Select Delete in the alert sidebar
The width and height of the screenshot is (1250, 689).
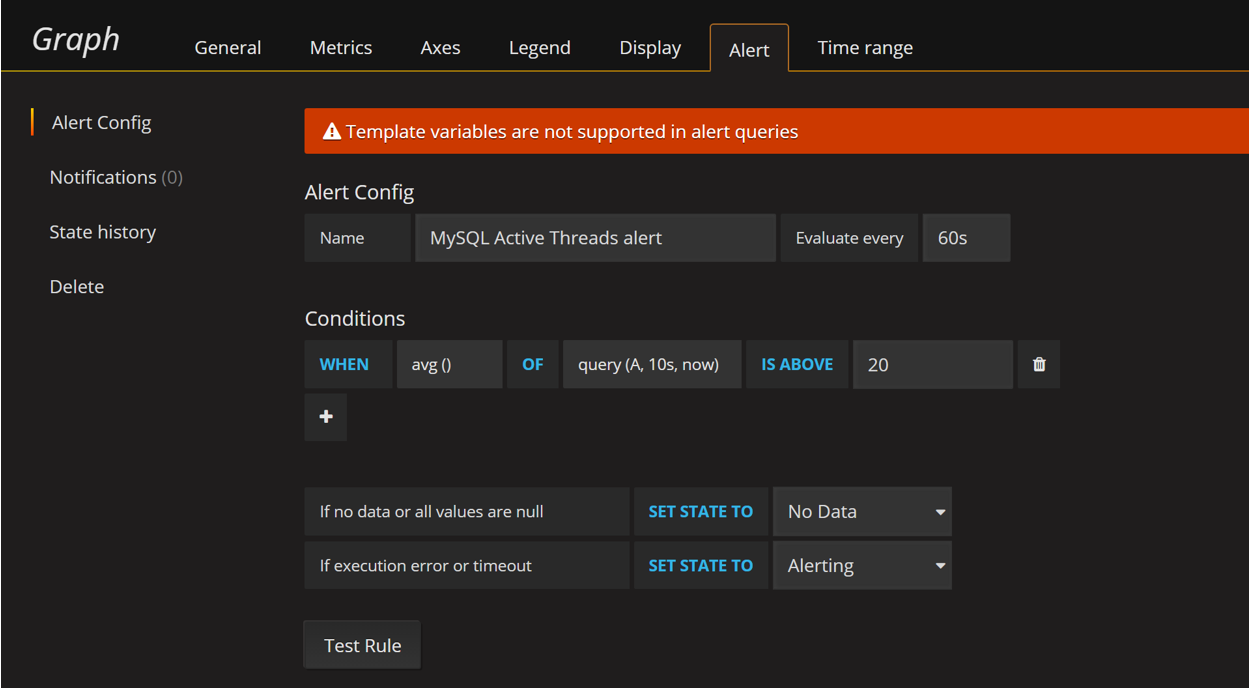coord(77,286)
